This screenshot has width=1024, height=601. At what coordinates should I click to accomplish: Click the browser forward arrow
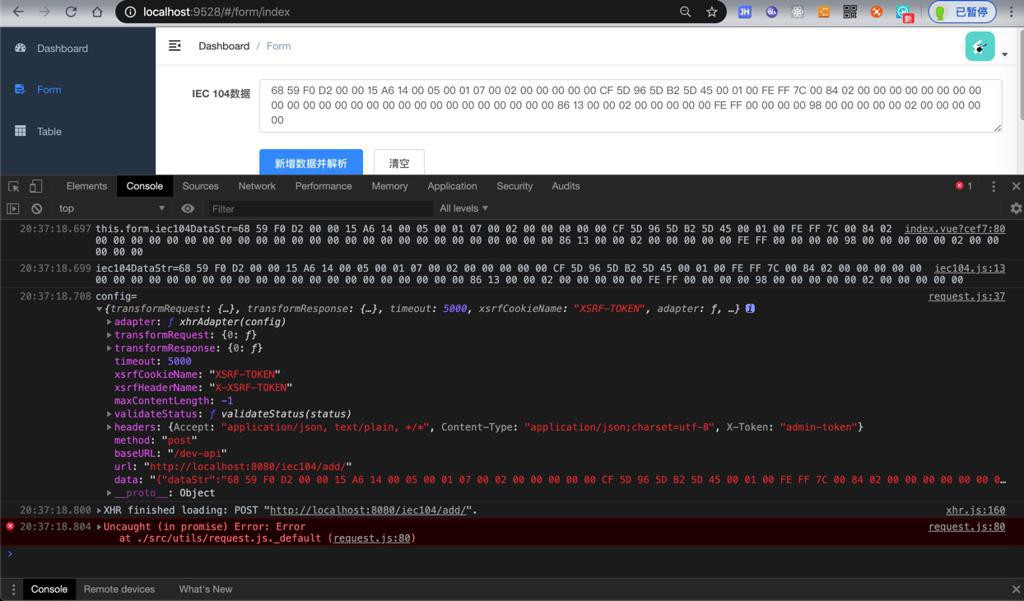tap(44, 12)
